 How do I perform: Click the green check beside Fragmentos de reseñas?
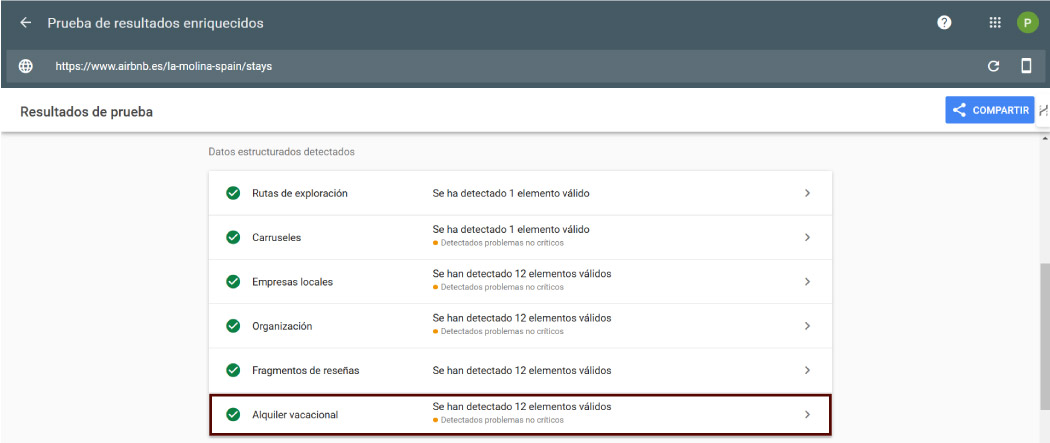click(233, 370)
